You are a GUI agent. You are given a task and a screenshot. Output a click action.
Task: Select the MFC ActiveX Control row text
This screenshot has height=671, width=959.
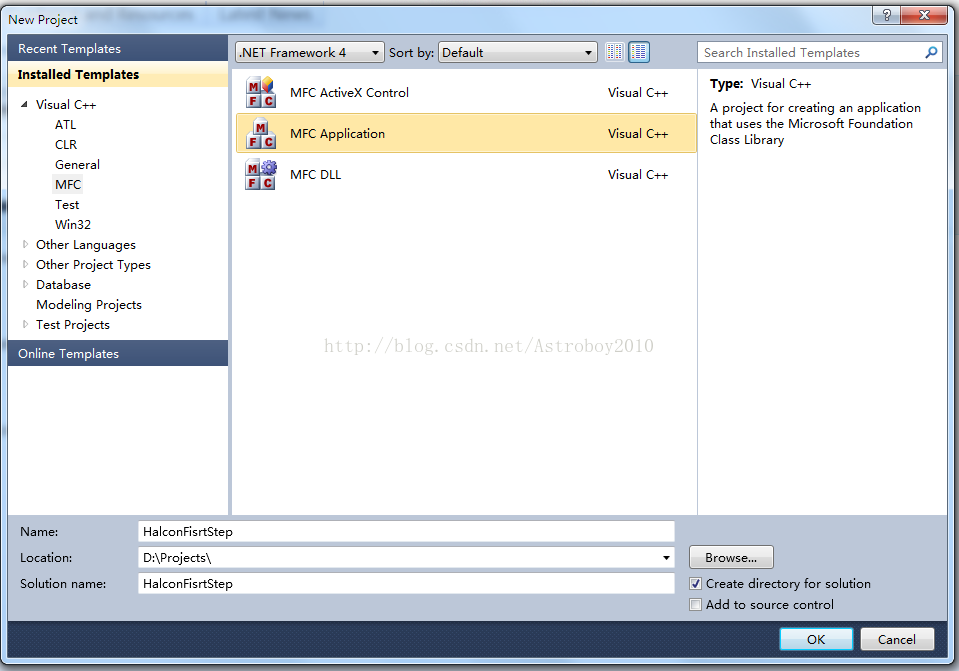(349, 92)
